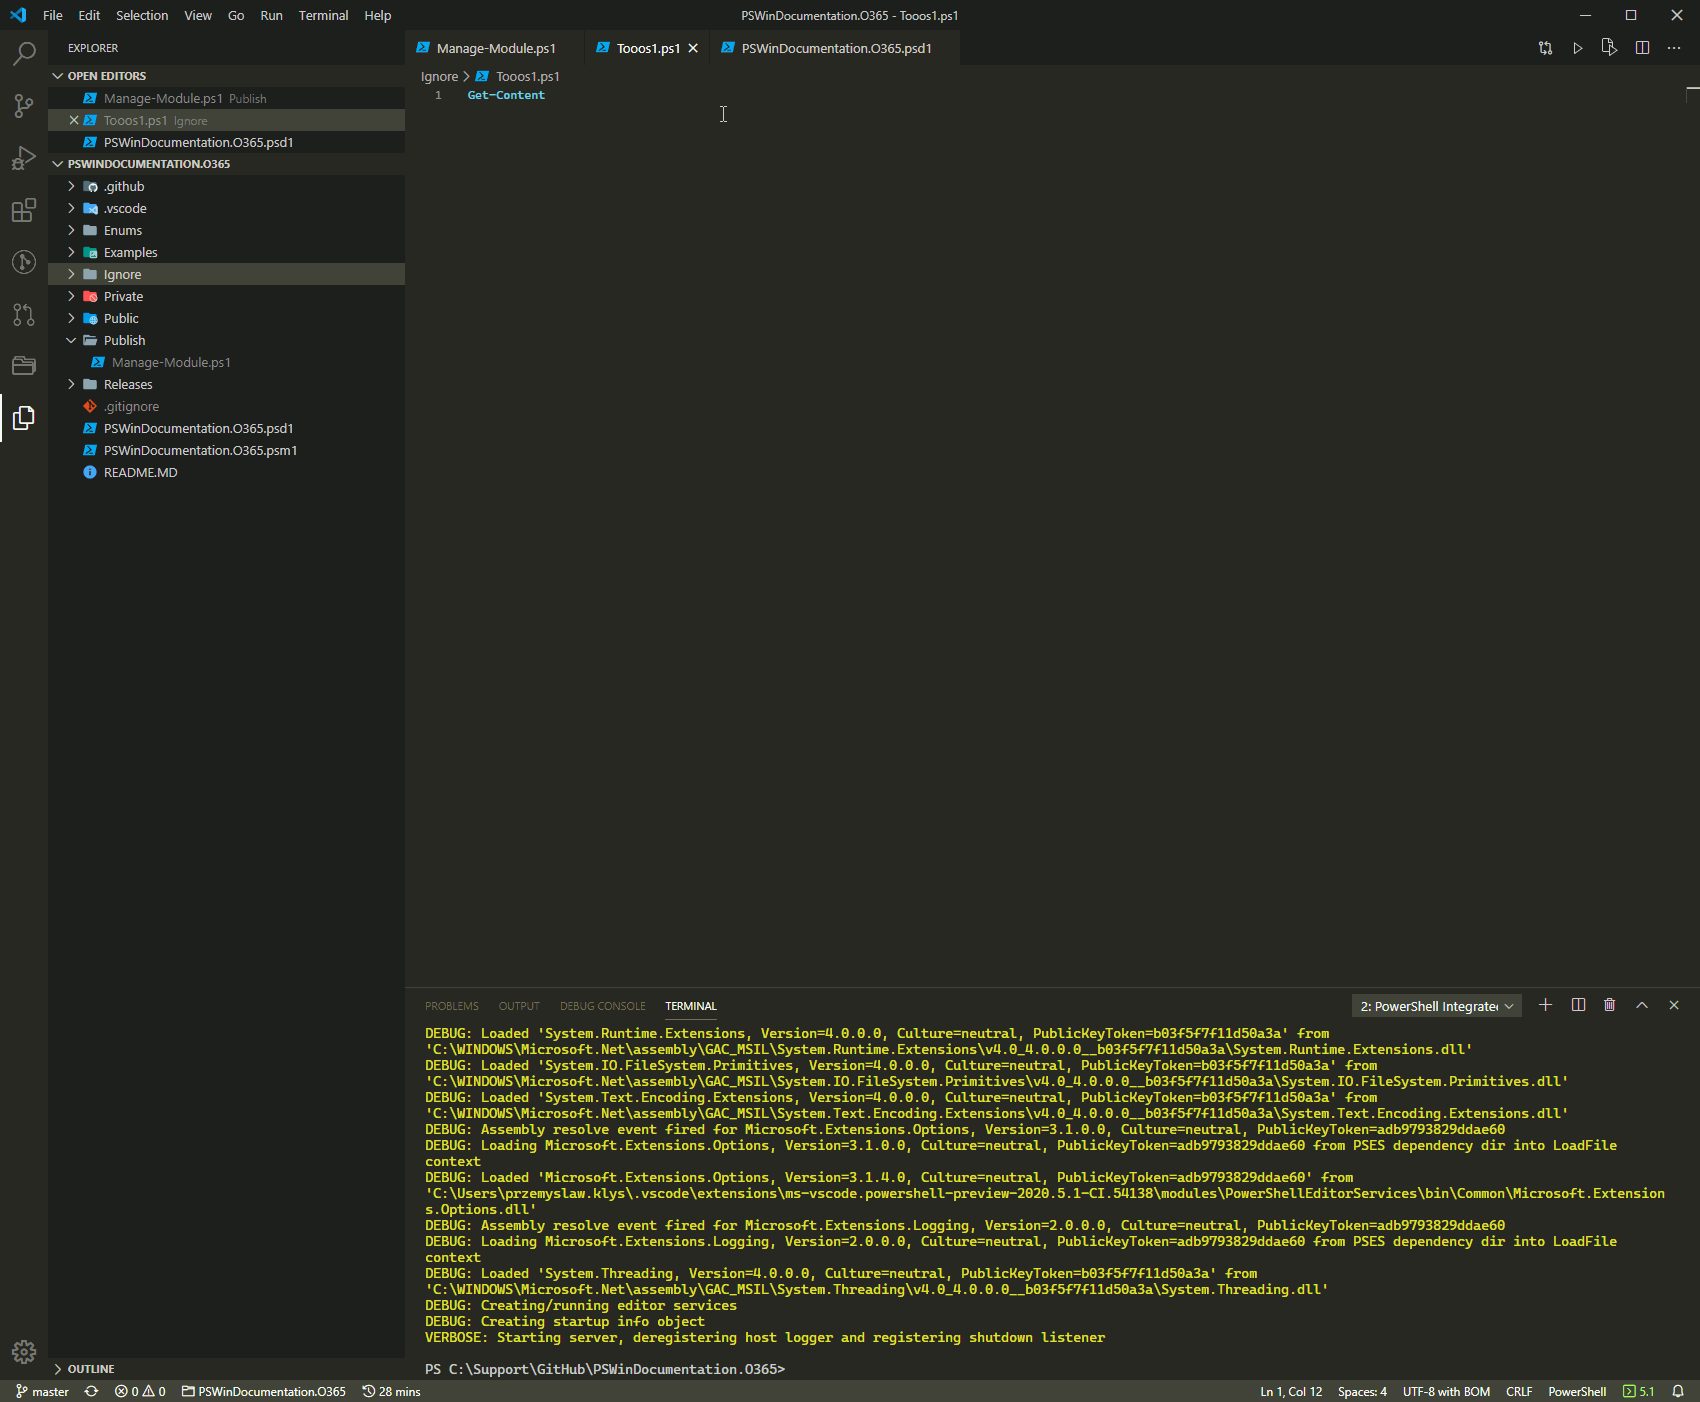Click the Compare Changes icon in editor toolbar

1545,48
